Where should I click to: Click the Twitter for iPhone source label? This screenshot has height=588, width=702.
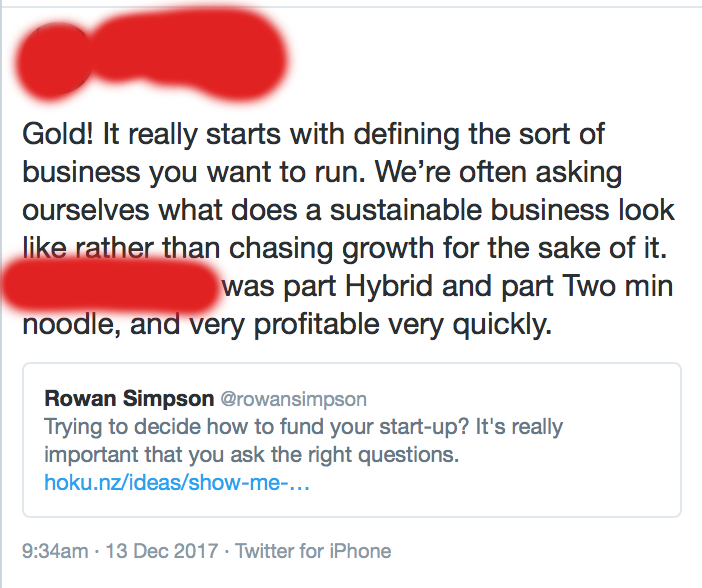click(x=313, y=551)
